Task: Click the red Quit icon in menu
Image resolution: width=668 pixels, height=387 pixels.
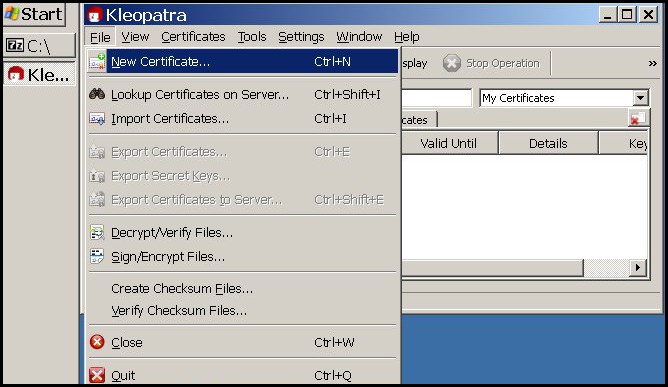Action: click(x=97, y=375)
